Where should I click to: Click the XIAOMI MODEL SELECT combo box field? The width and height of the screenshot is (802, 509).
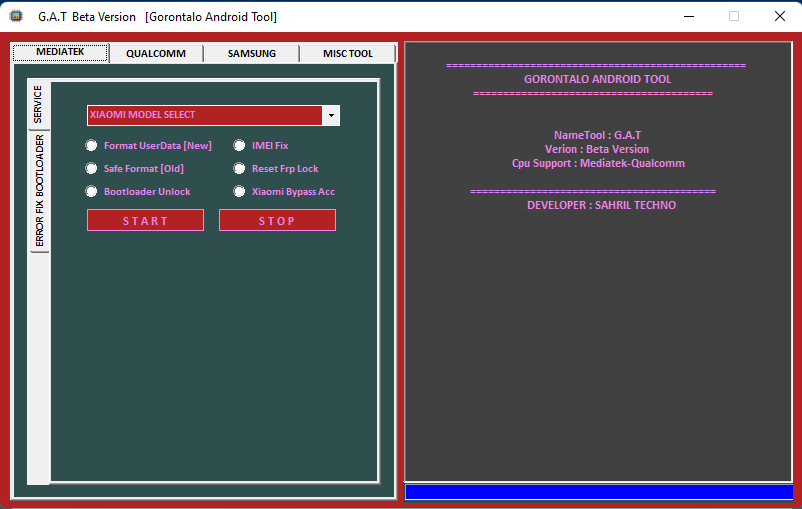click(x=213, y=116)
